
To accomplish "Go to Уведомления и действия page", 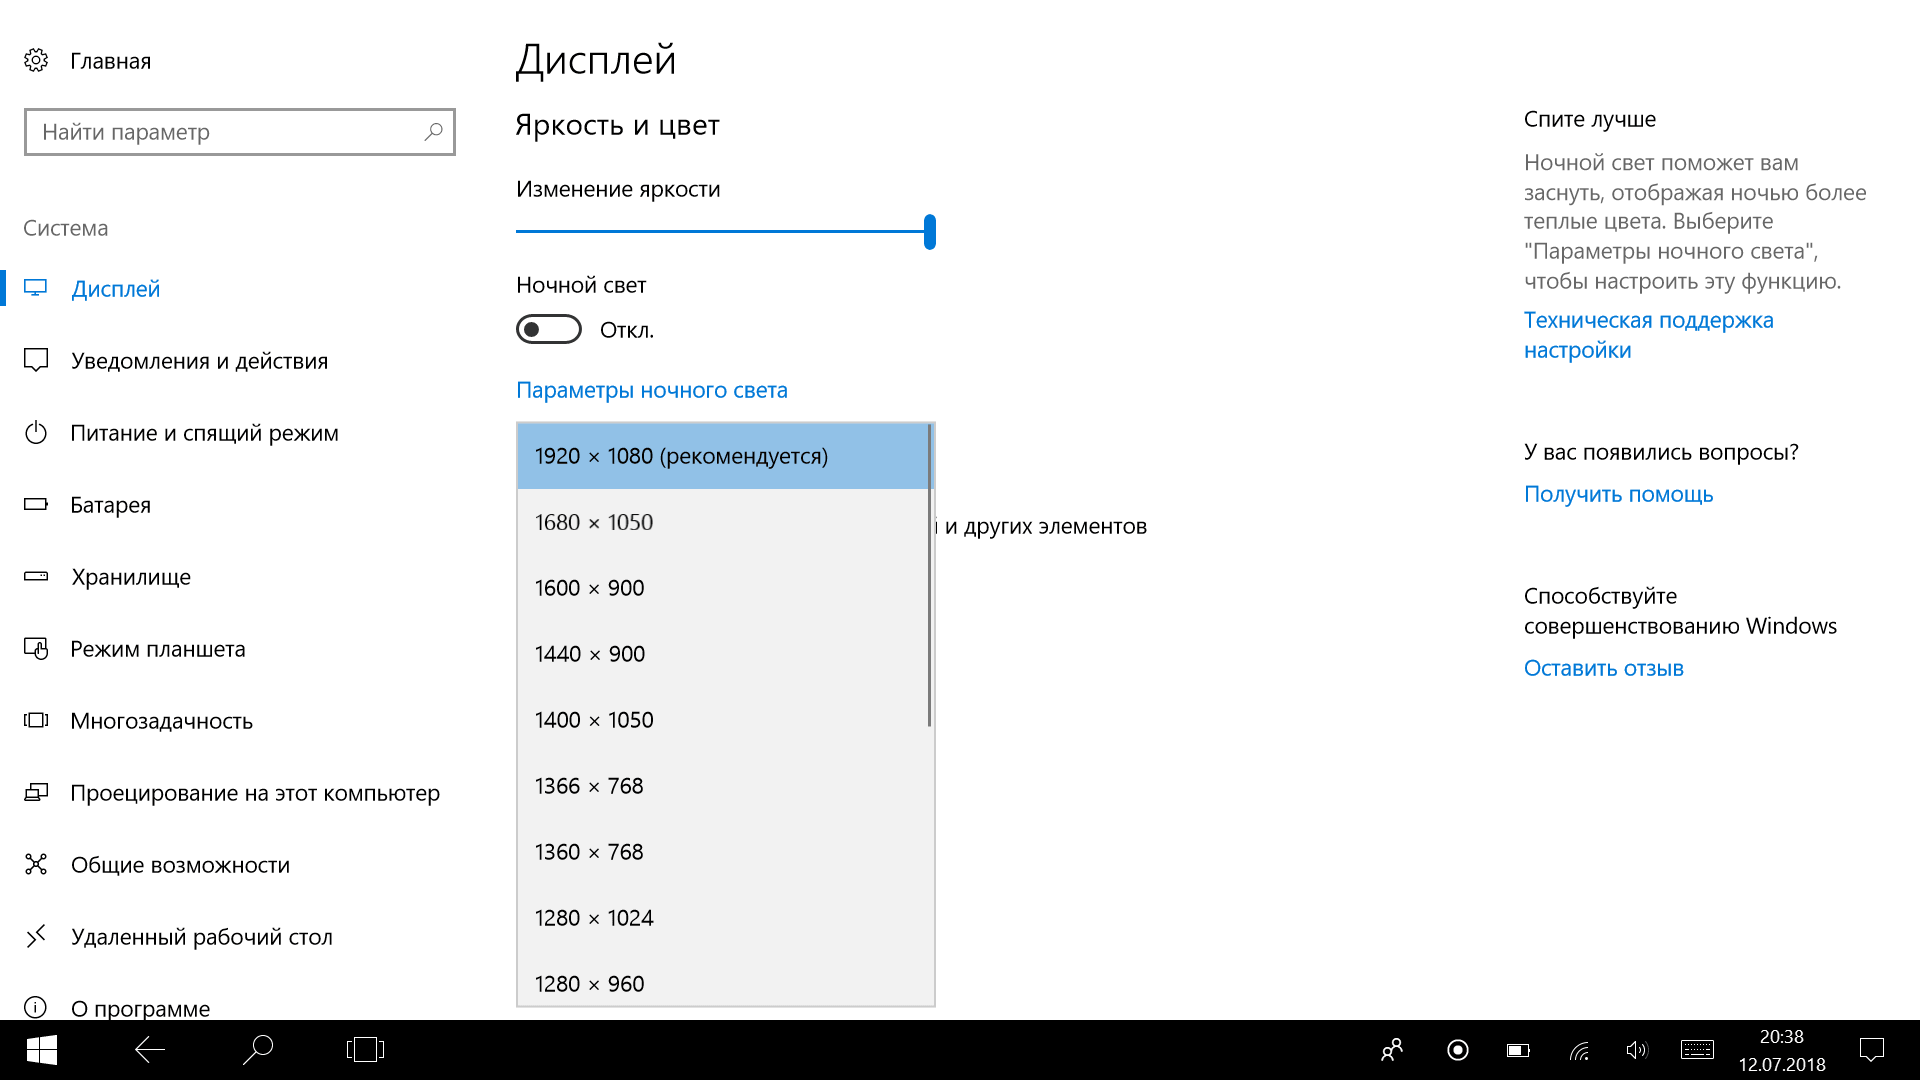I will pos(199,361).
